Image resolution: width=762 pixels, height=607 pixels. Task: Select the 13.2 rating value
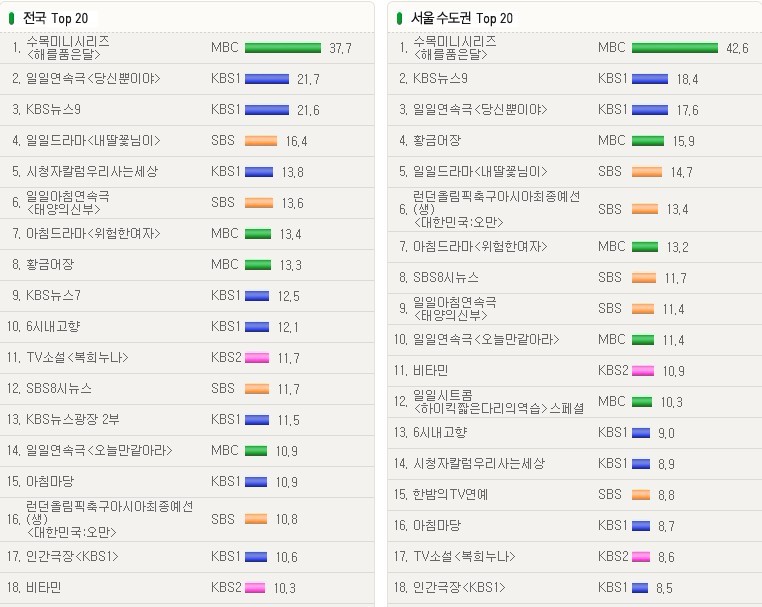[677, 247]
